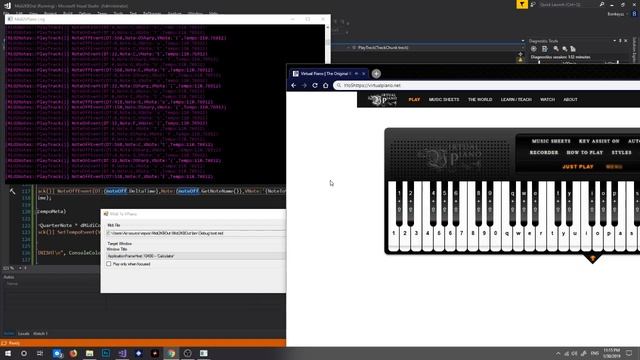Open the Windows Start menu
The height and width of the screenshot is (360, 640).
(7, 353)
